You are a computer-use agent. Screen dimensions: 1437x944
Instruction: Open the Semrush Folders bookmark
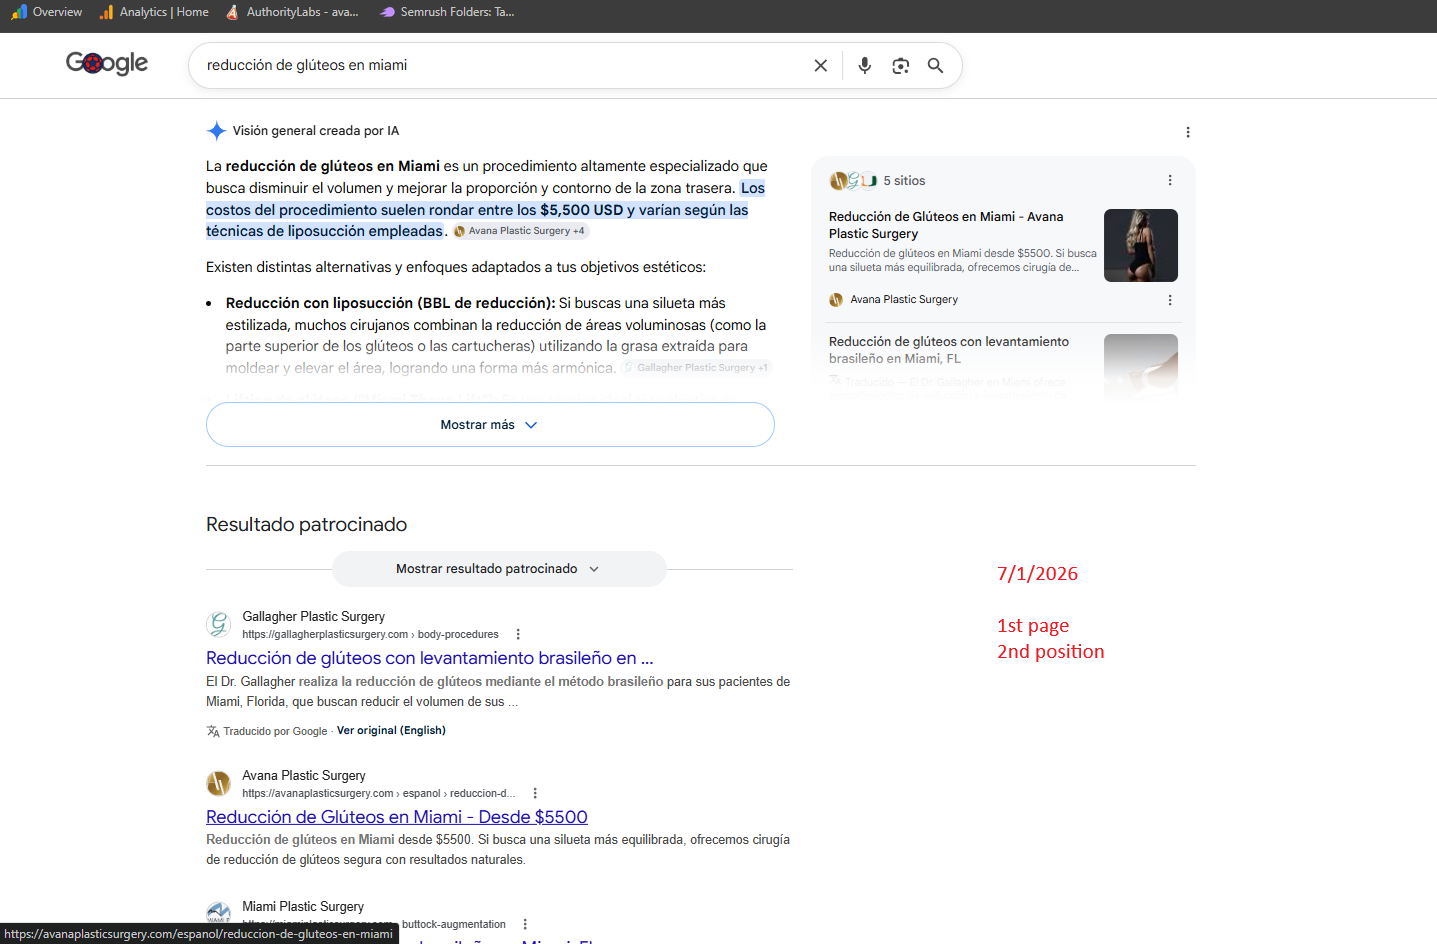click(447, 12)
